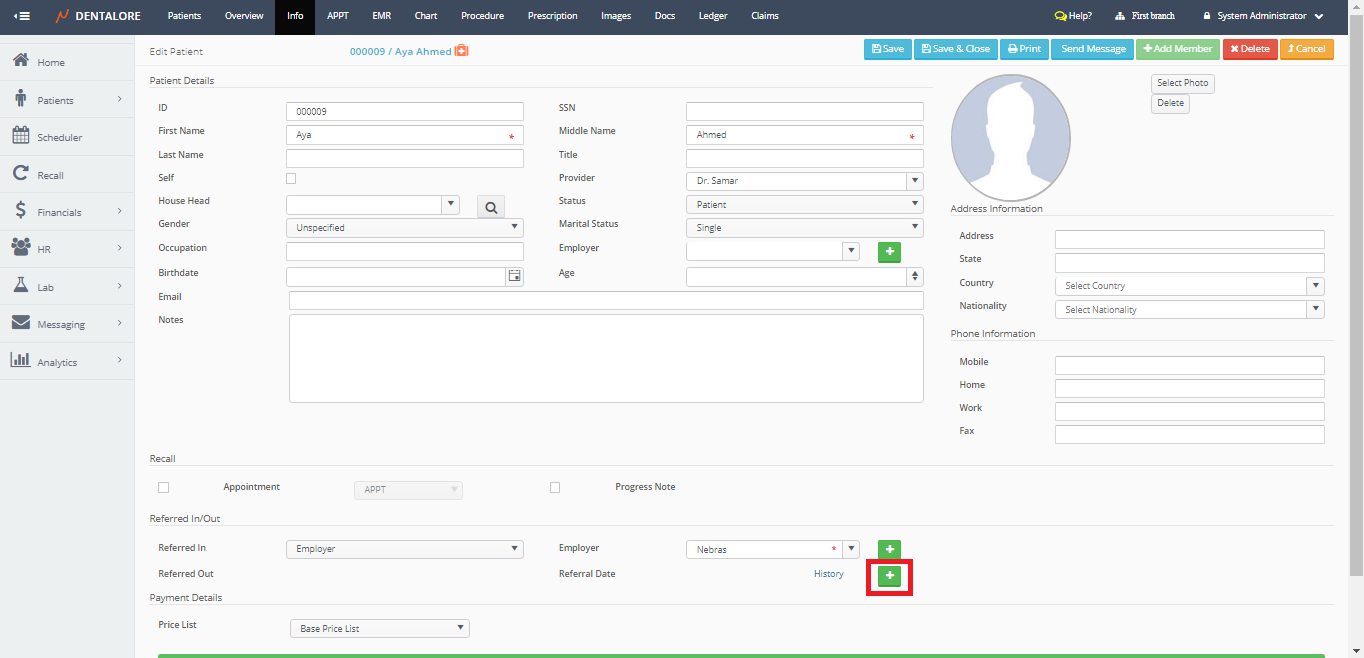
Task: Open the Help chat icon
Action: click(x=1060, y=16)
